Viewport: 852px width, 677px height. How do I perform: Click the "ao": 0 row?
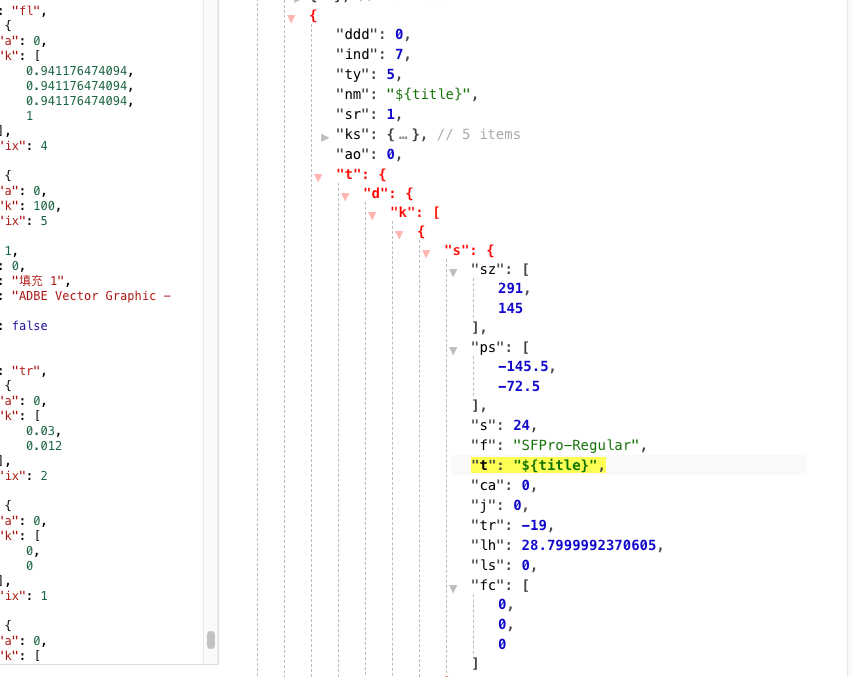coord(369,154)
